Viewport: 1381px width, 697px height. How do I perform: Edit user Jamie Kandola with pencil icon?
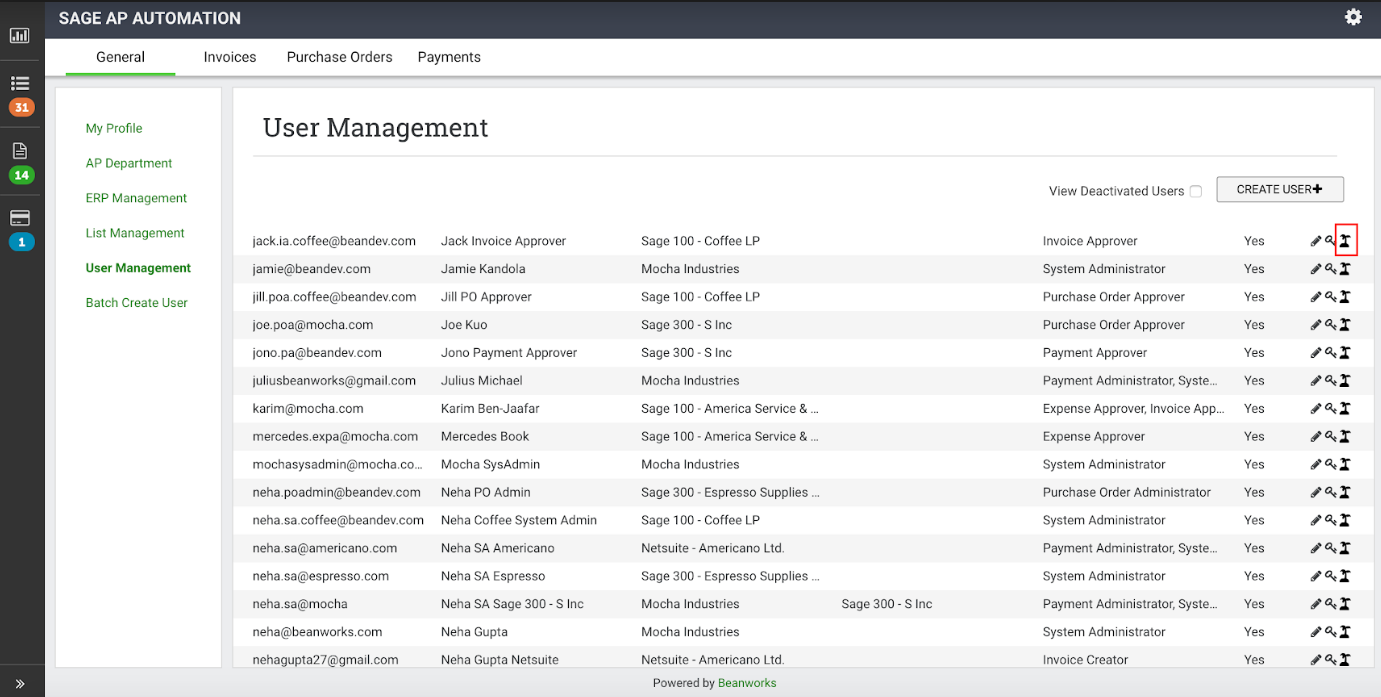point(1316,269)
